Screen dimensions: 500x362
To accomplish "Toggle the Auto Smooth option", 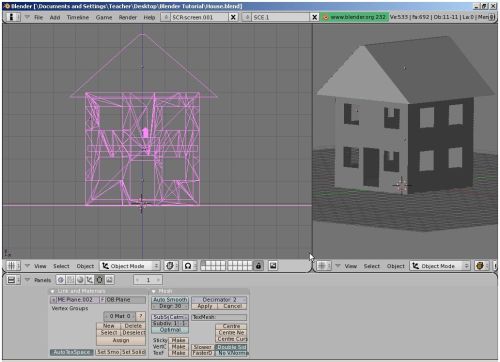I will pos(170,300).
